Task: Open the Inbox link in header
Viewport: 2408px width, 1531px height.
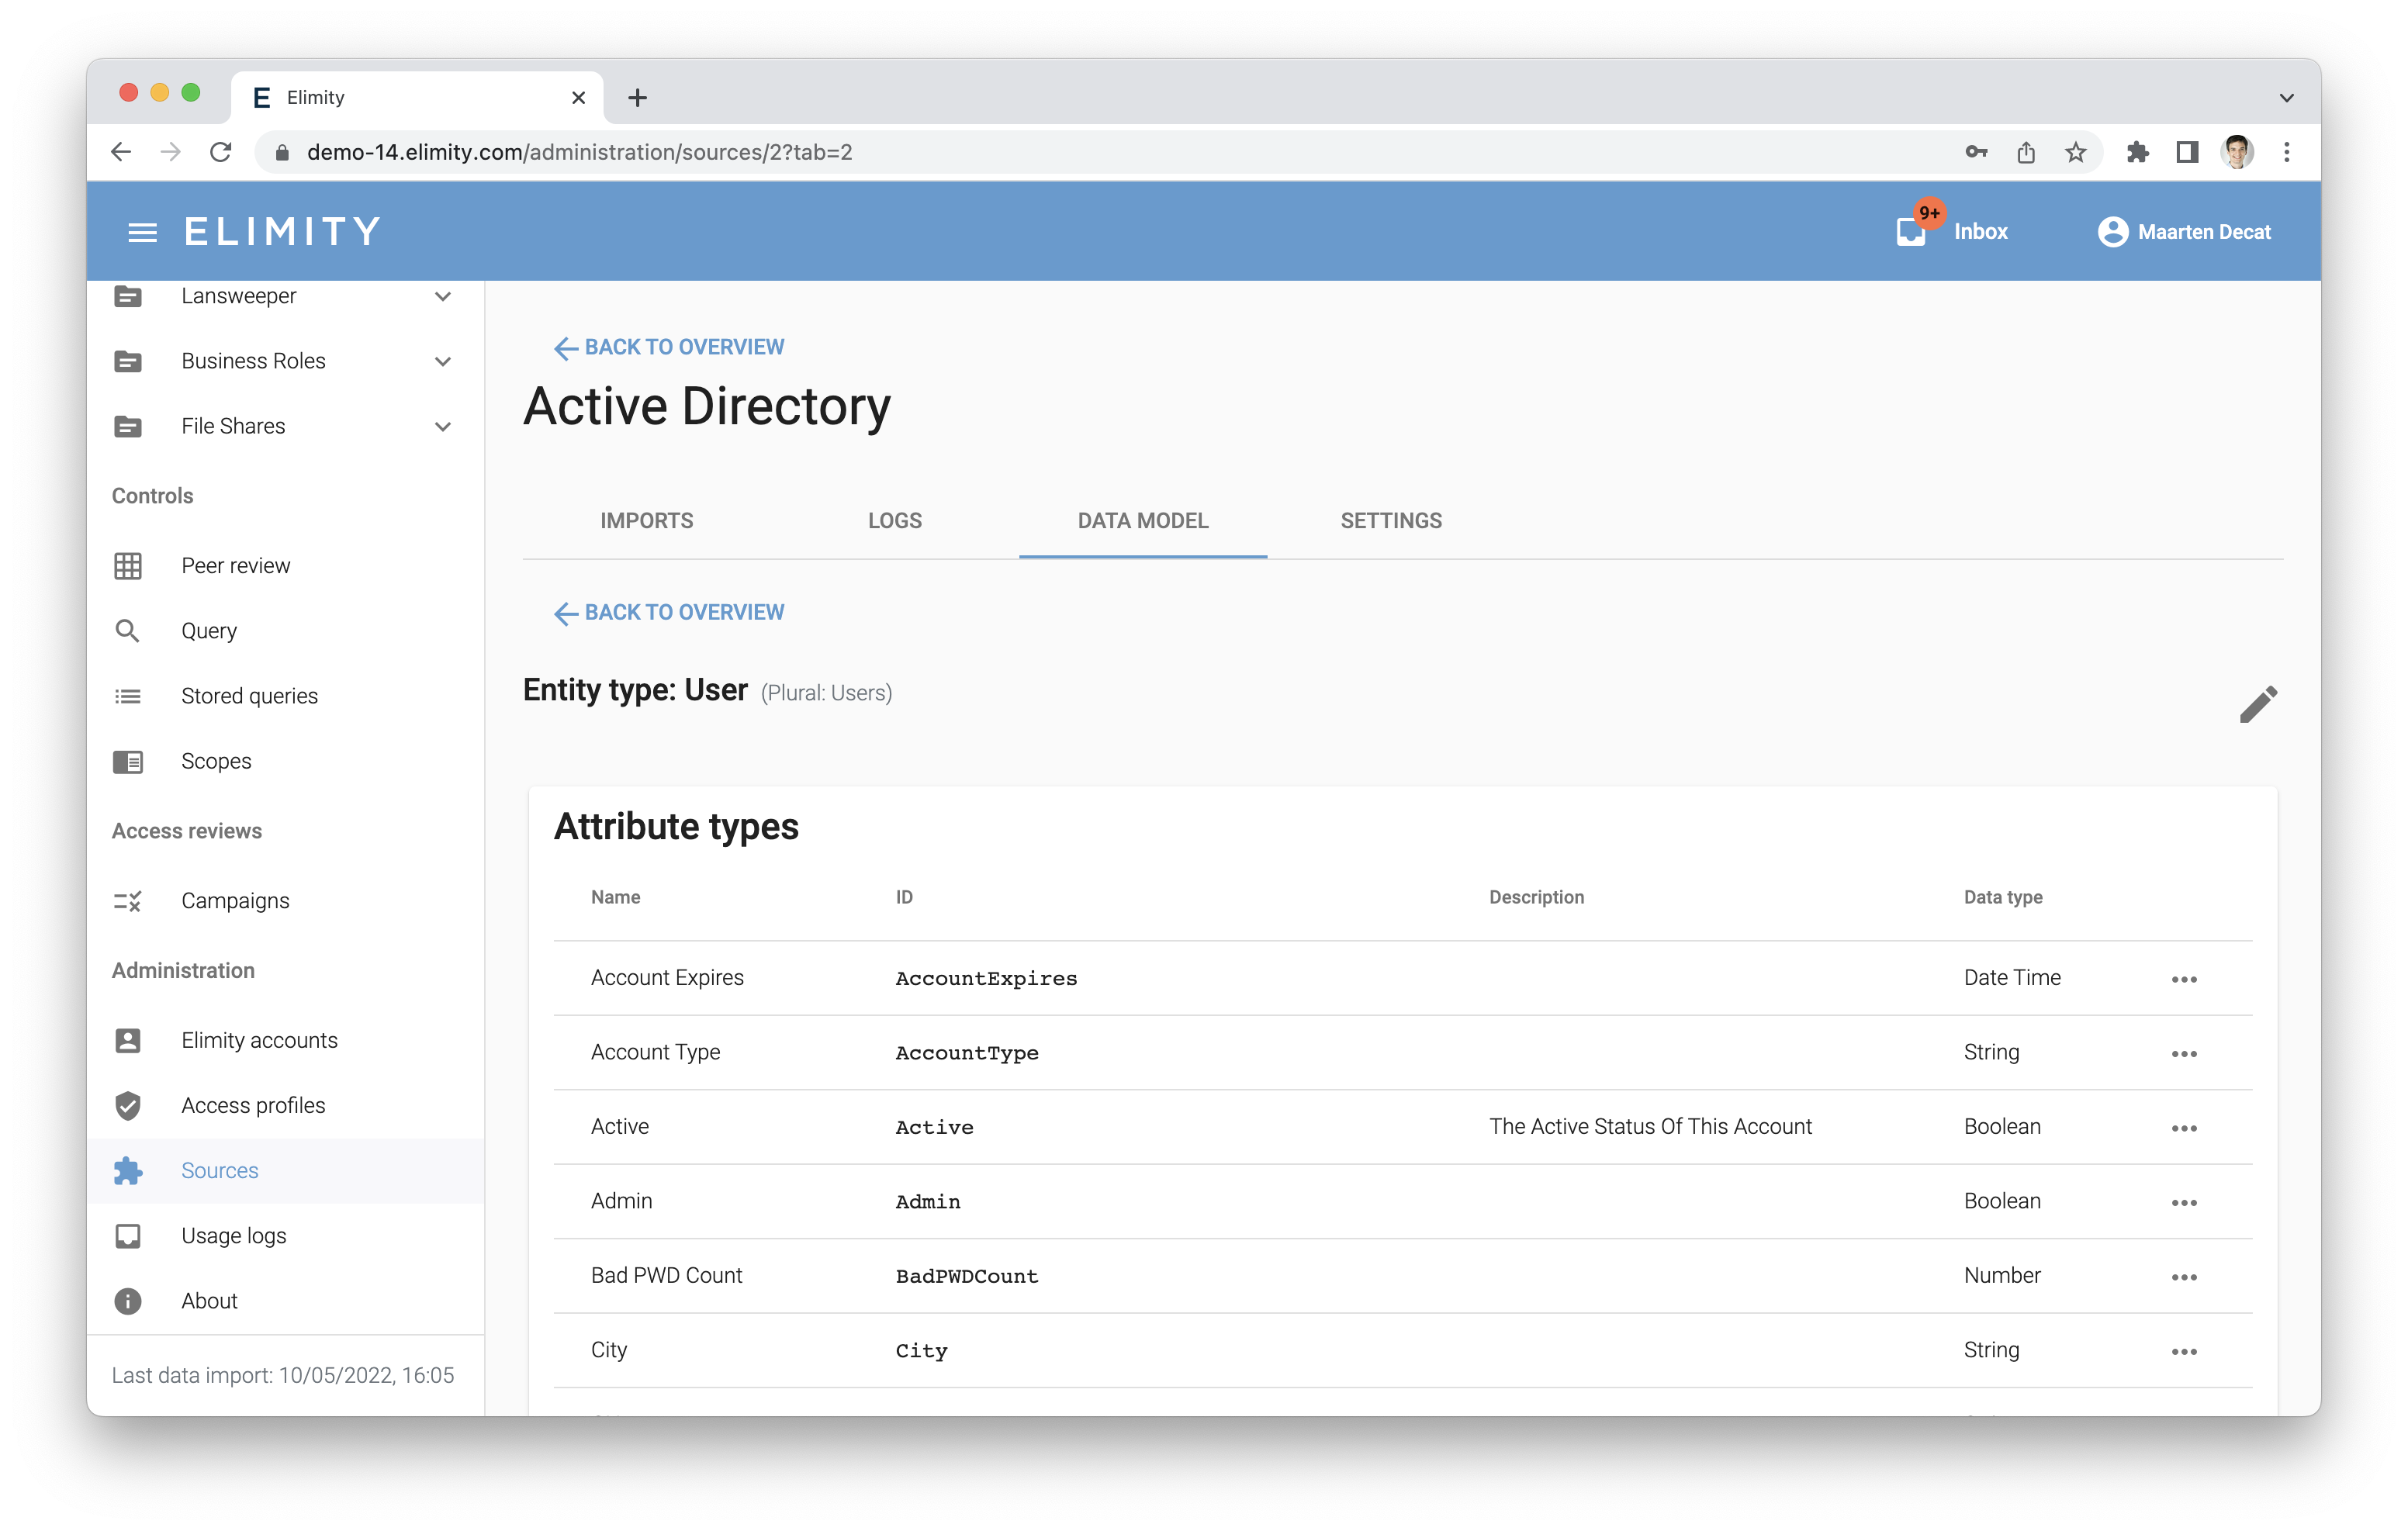Action: click(x=1981, y=232)
